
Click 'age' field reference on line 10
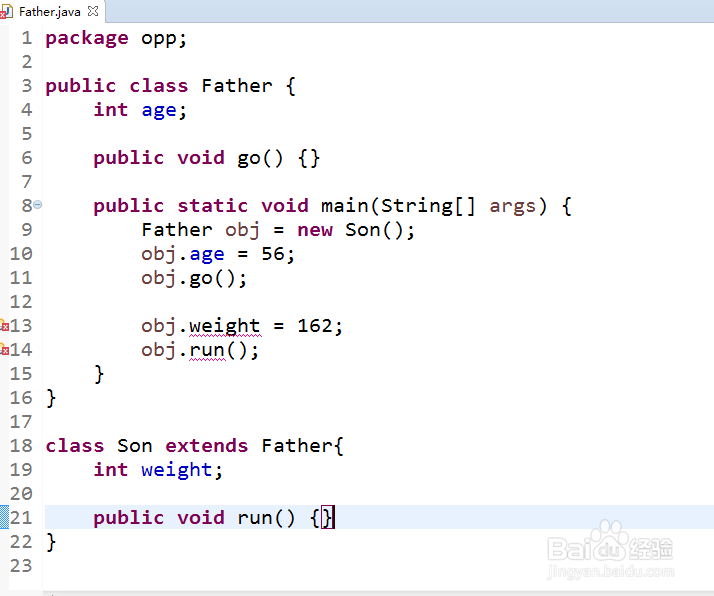pyautogui.click(x=207, y=255)
